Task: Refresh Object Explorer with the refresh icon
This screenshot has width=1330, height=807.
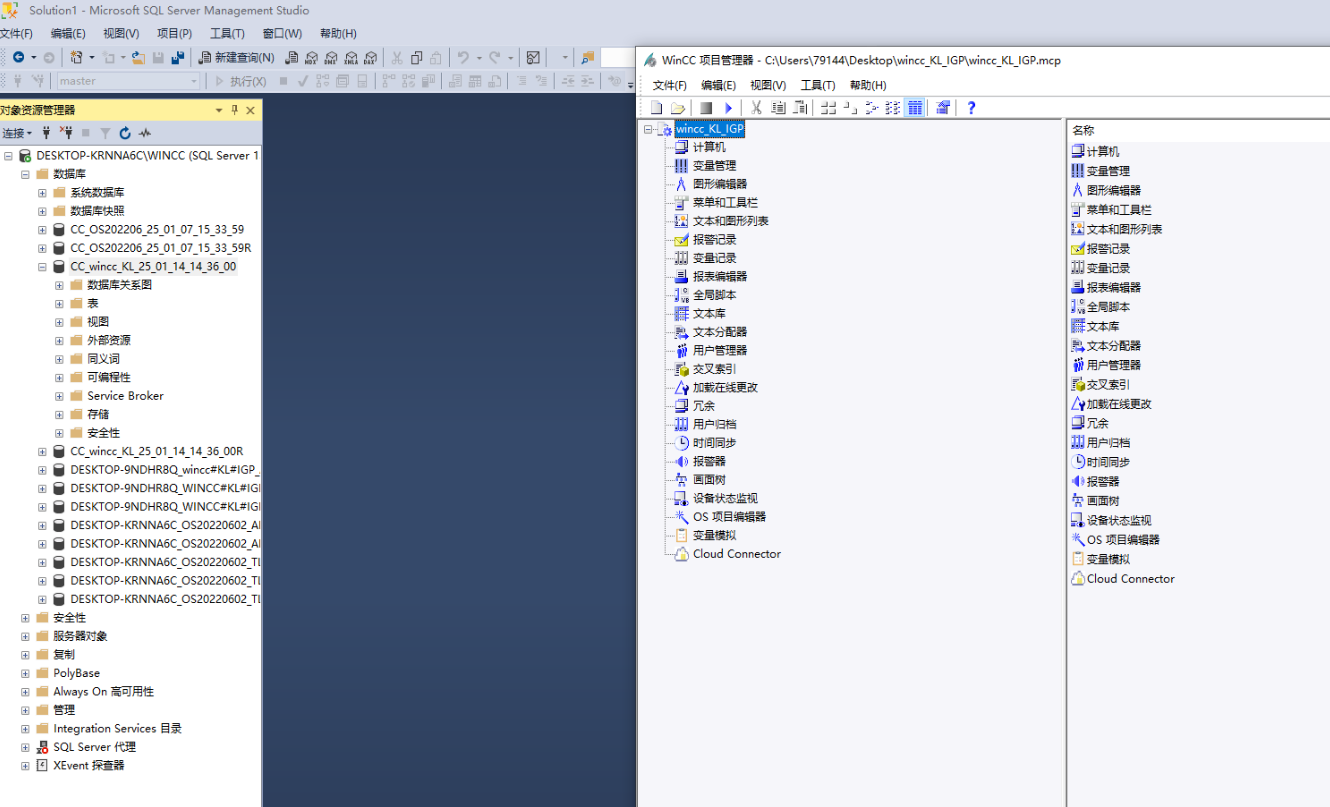Action: click(x=126, y=132)
